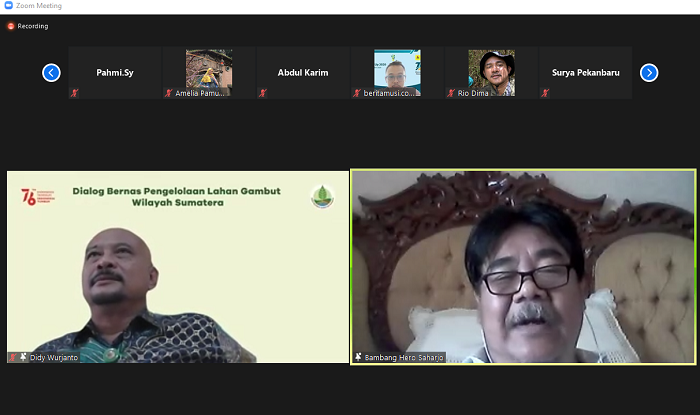The height and width of the screenshot is (415, 700).
Task: Select Pahmi.Sy participant tile
Action: point(115,72)
